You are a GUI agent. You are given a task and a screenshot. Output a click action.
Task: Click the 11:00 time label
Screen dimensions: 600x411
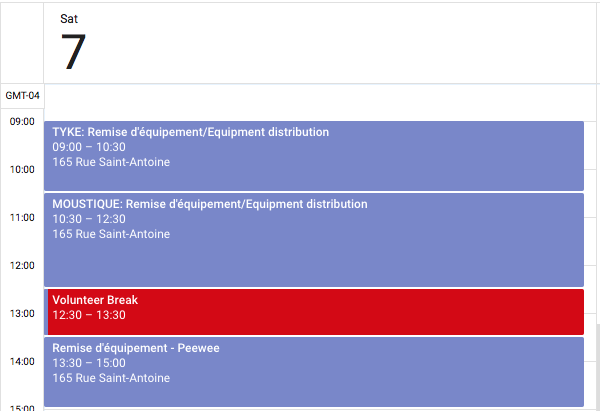point(22,217)
